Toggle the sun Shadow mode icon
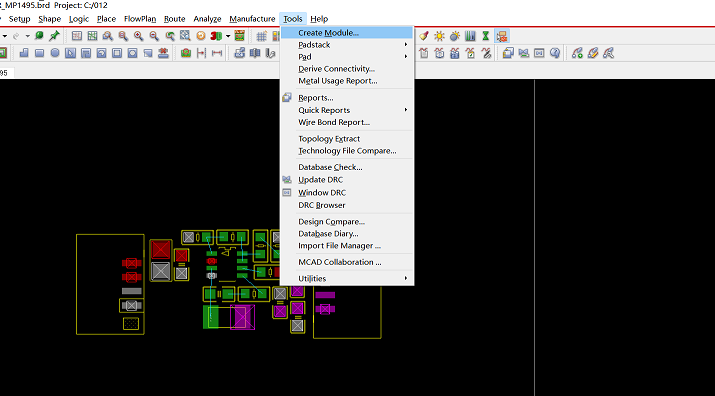The height and width of the screenshot is (396, 715). 440,36
